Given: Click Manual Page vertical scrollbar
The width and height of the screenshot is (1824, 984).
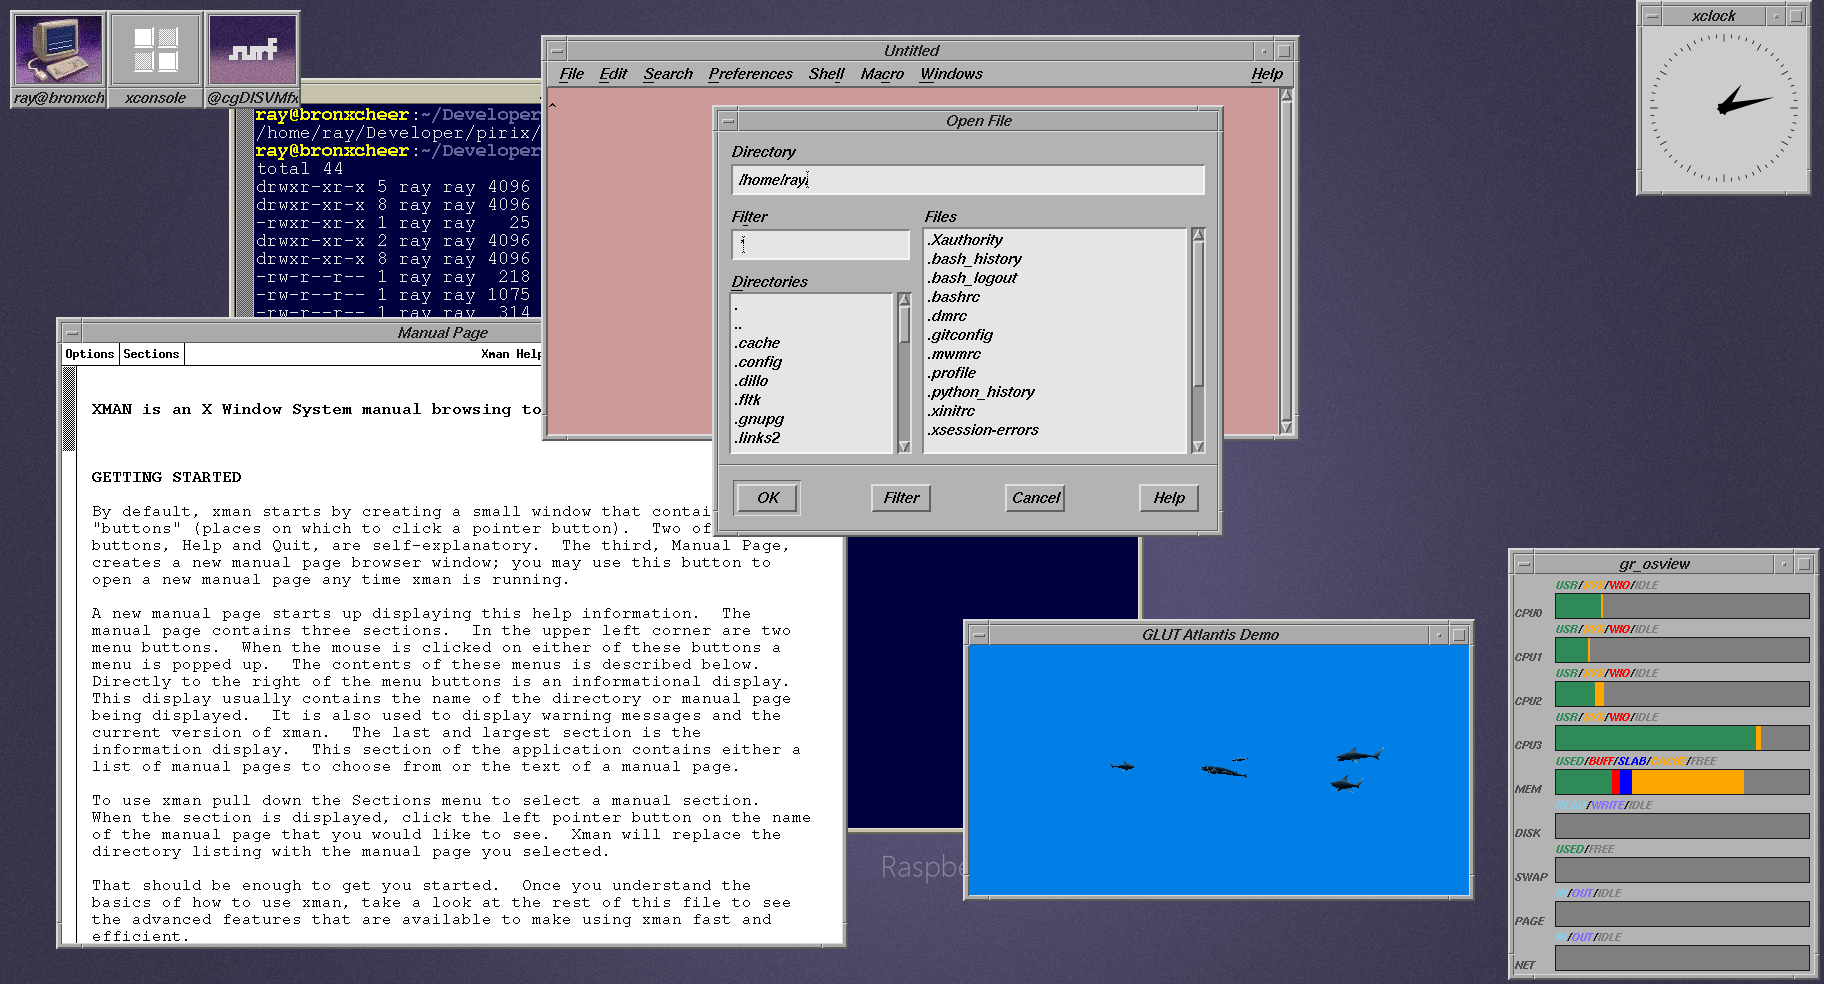Looking at the screenshot, I should [x=69, y=655].
